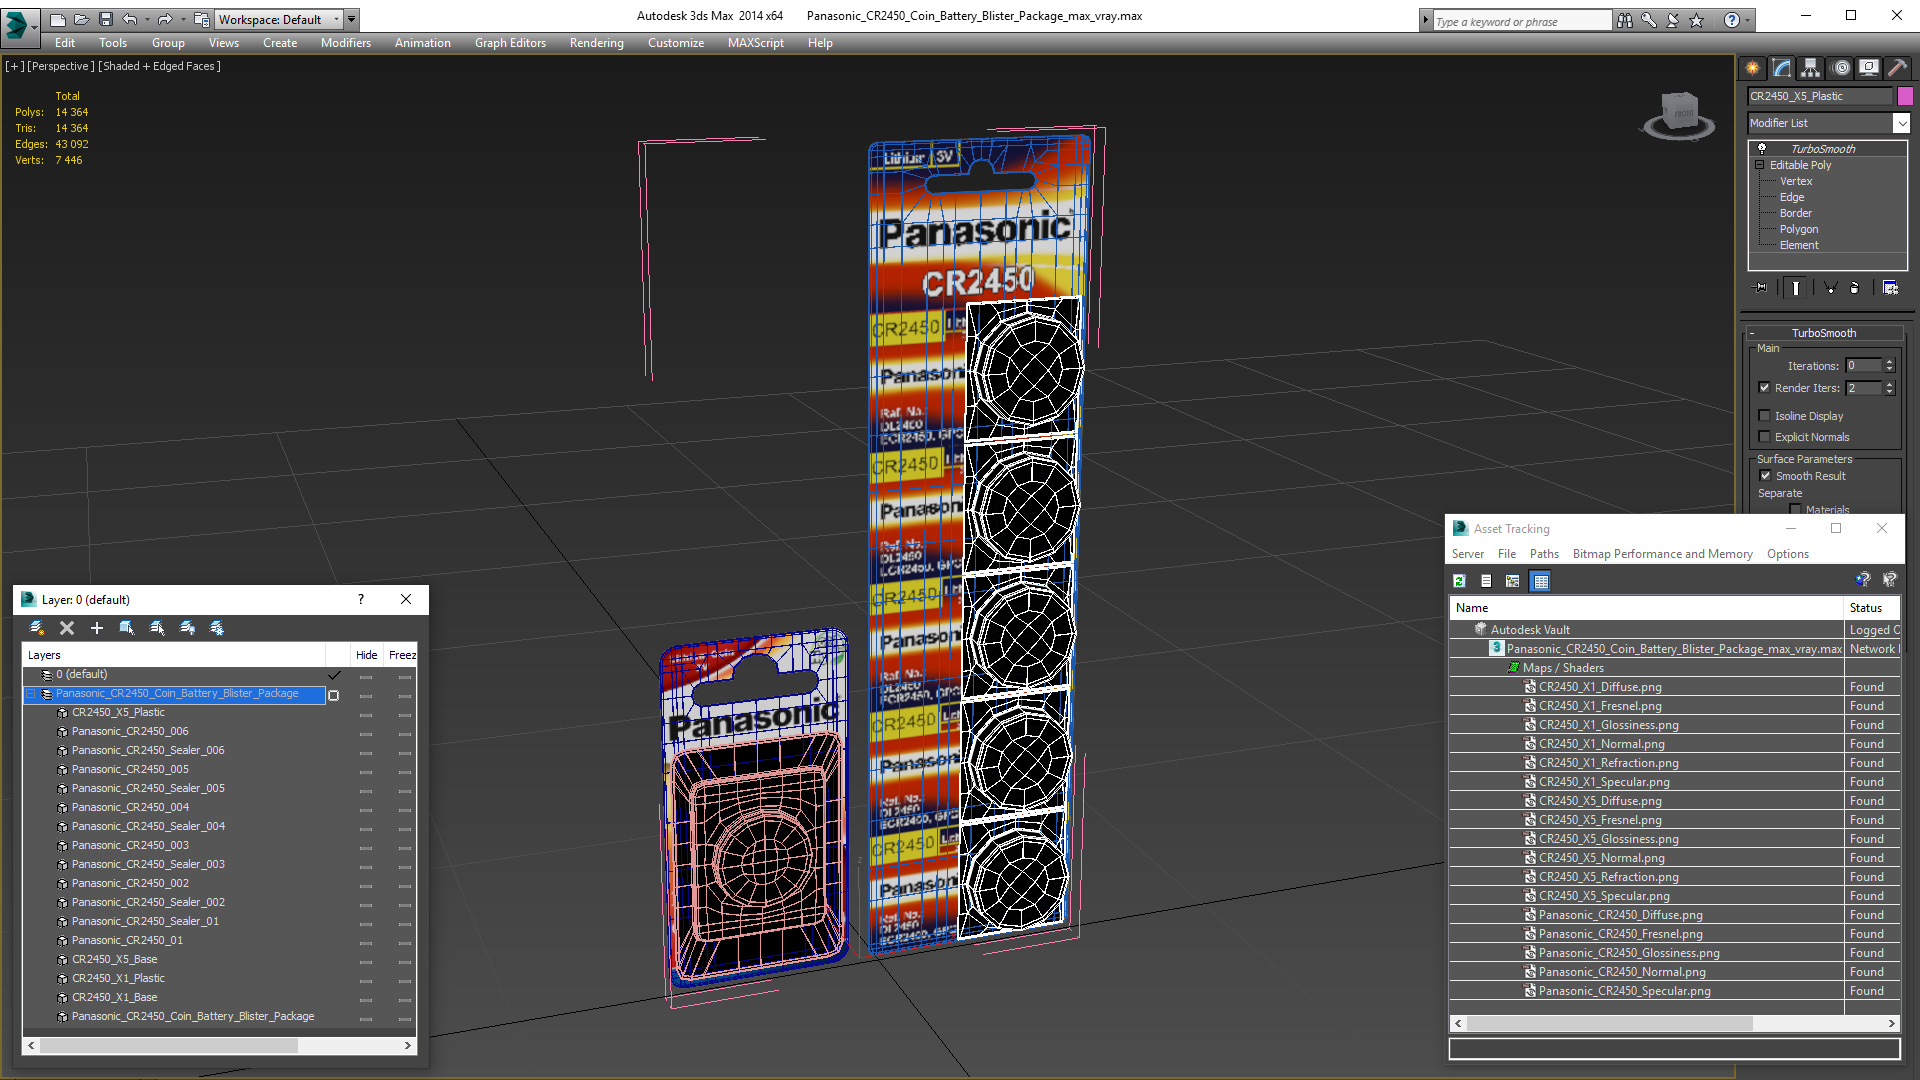Click Make Unique icon below modifier stack
This screenshot has width=1920, height=1080.
click(x=1830, y=288)
